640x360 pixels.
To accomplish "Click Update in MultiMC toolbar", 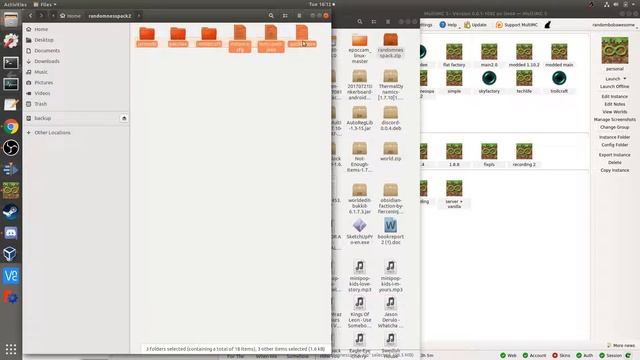I will pyautogui.click(x=475, y=25).
